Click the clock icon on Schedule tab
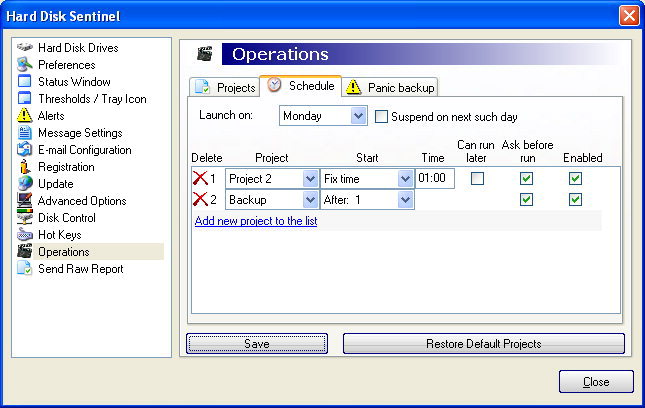Image resolution: width=645 pixels, height=408 pixels. click(274, 86)
